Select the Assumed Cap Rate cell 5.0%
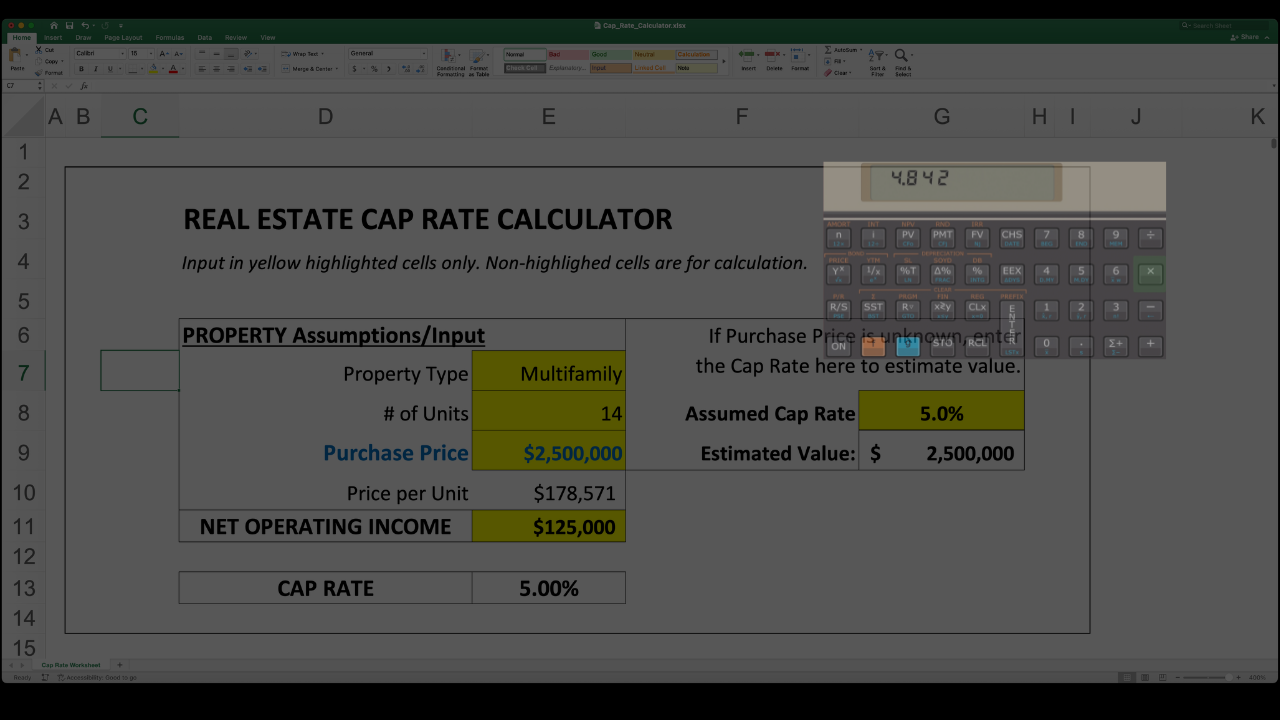 [941, 412]
